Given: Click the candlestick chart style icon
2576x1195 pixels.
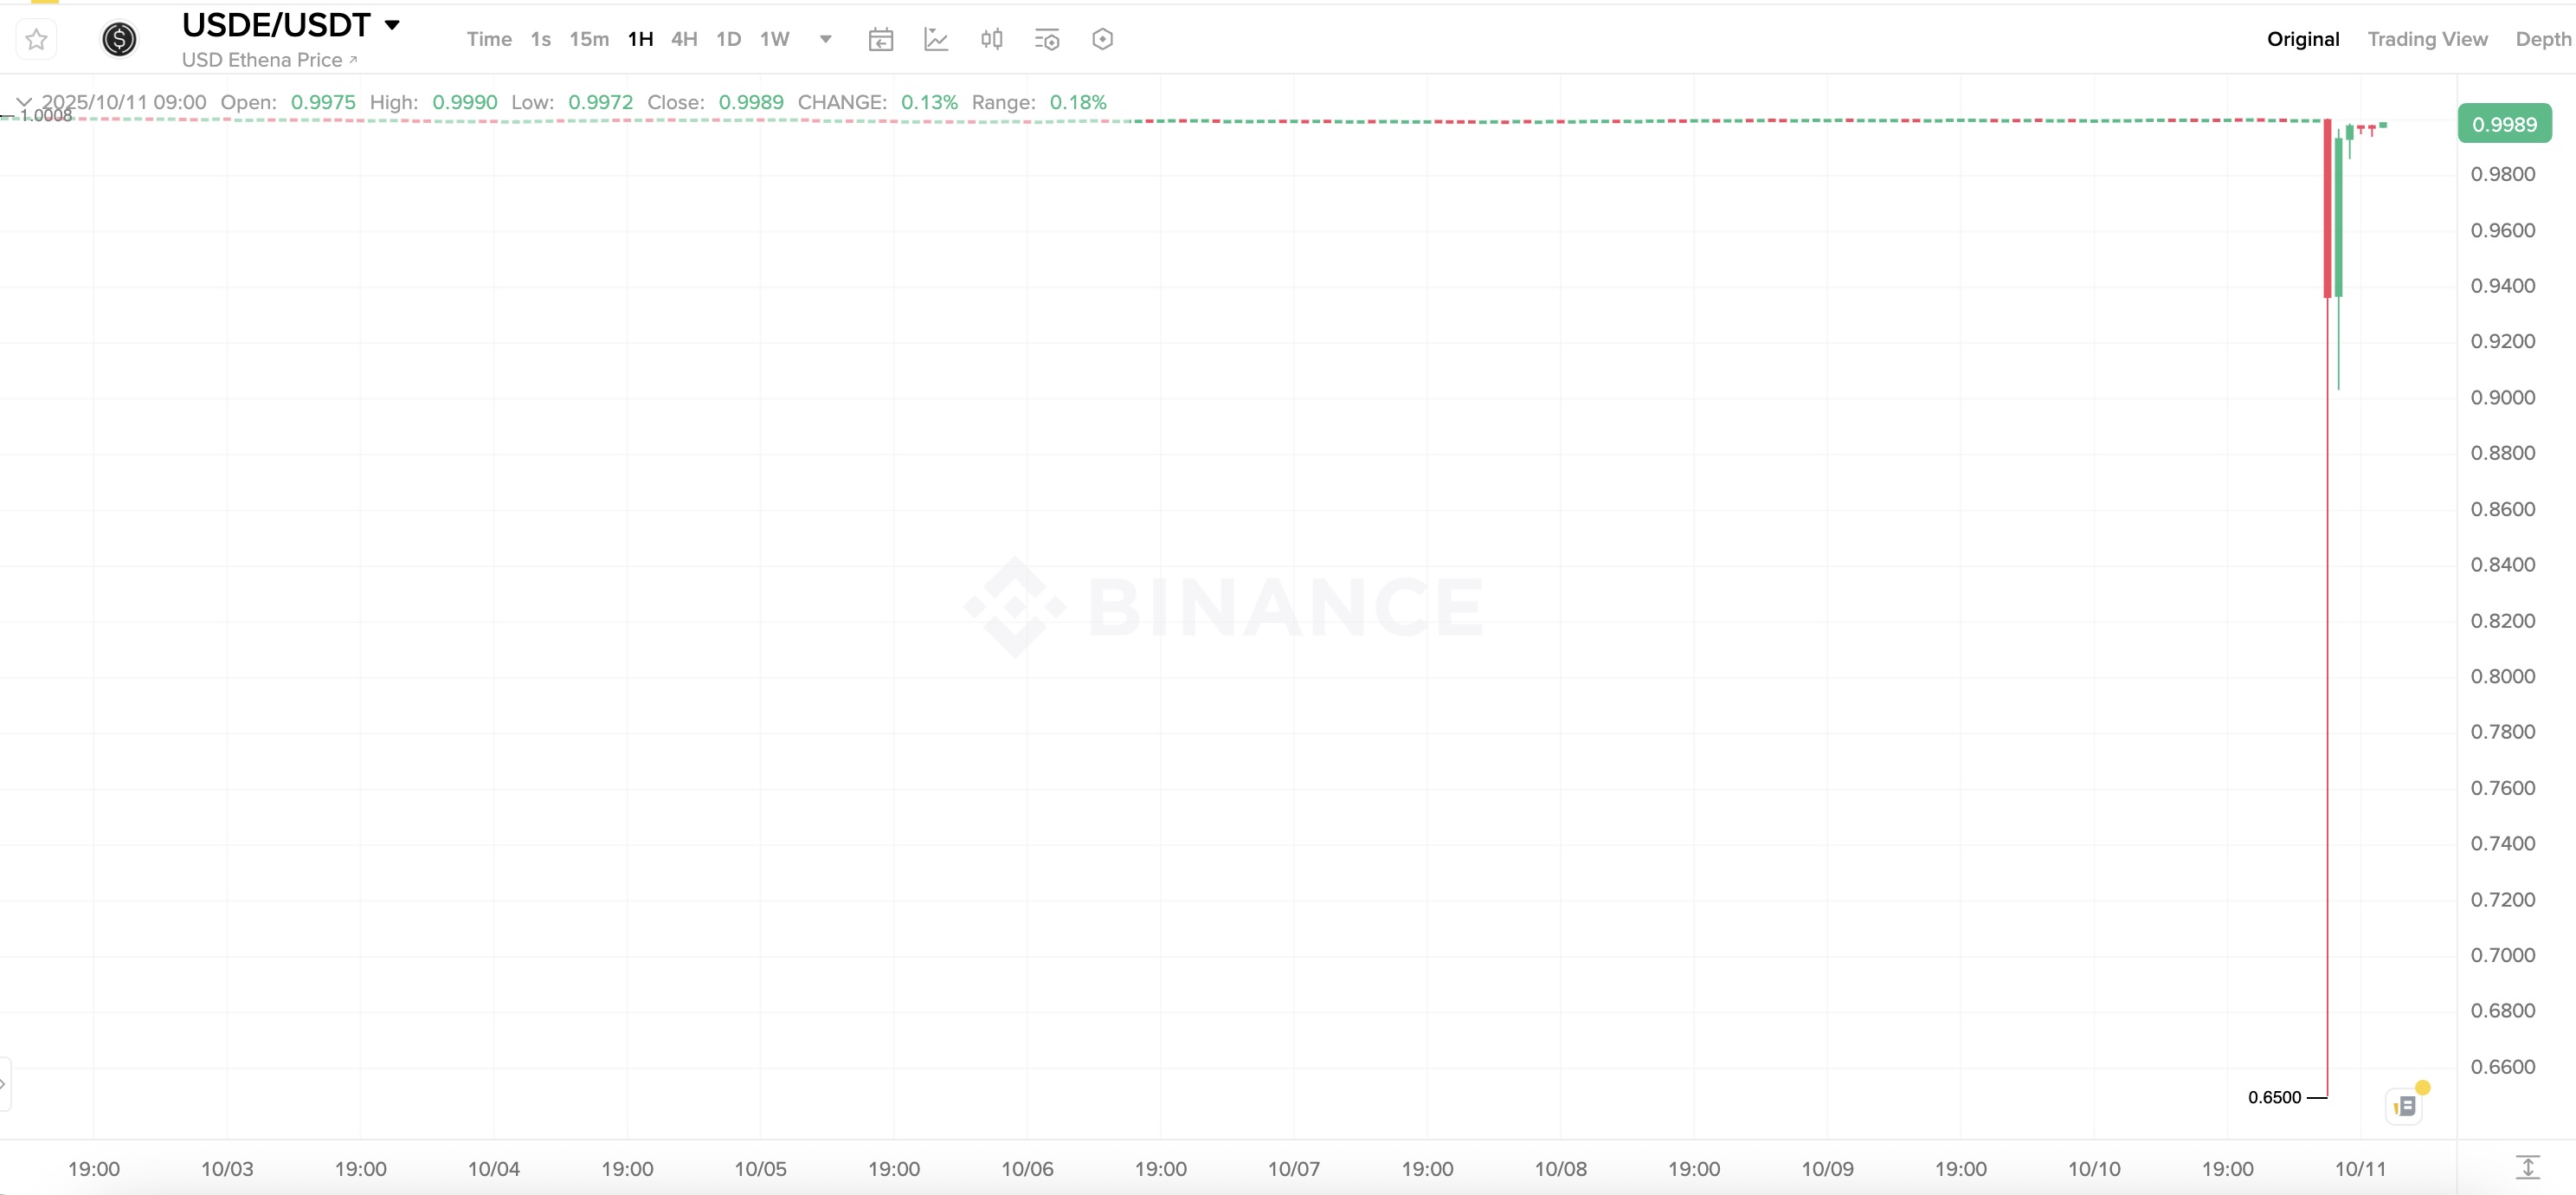Looking at the screenshot, I should coord(991,39).
